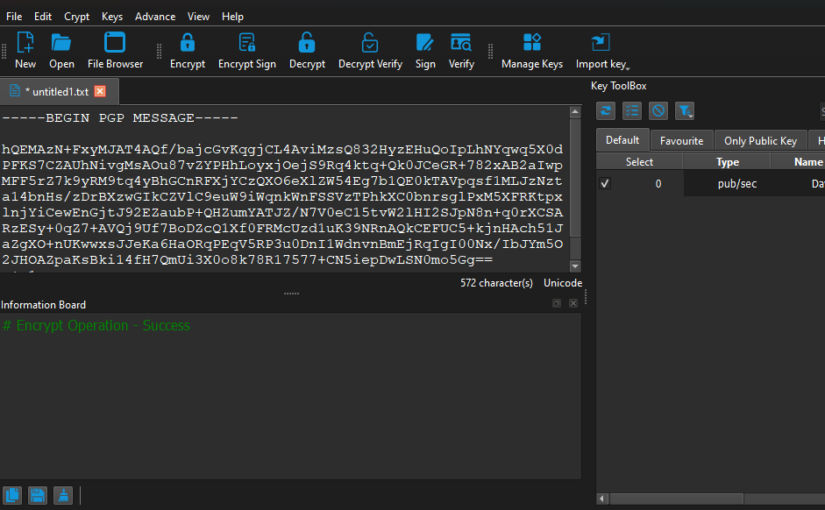This screenshot has height=510, width=825.
Task: Float the Information Board panel
Action: (x=557, y=304)
